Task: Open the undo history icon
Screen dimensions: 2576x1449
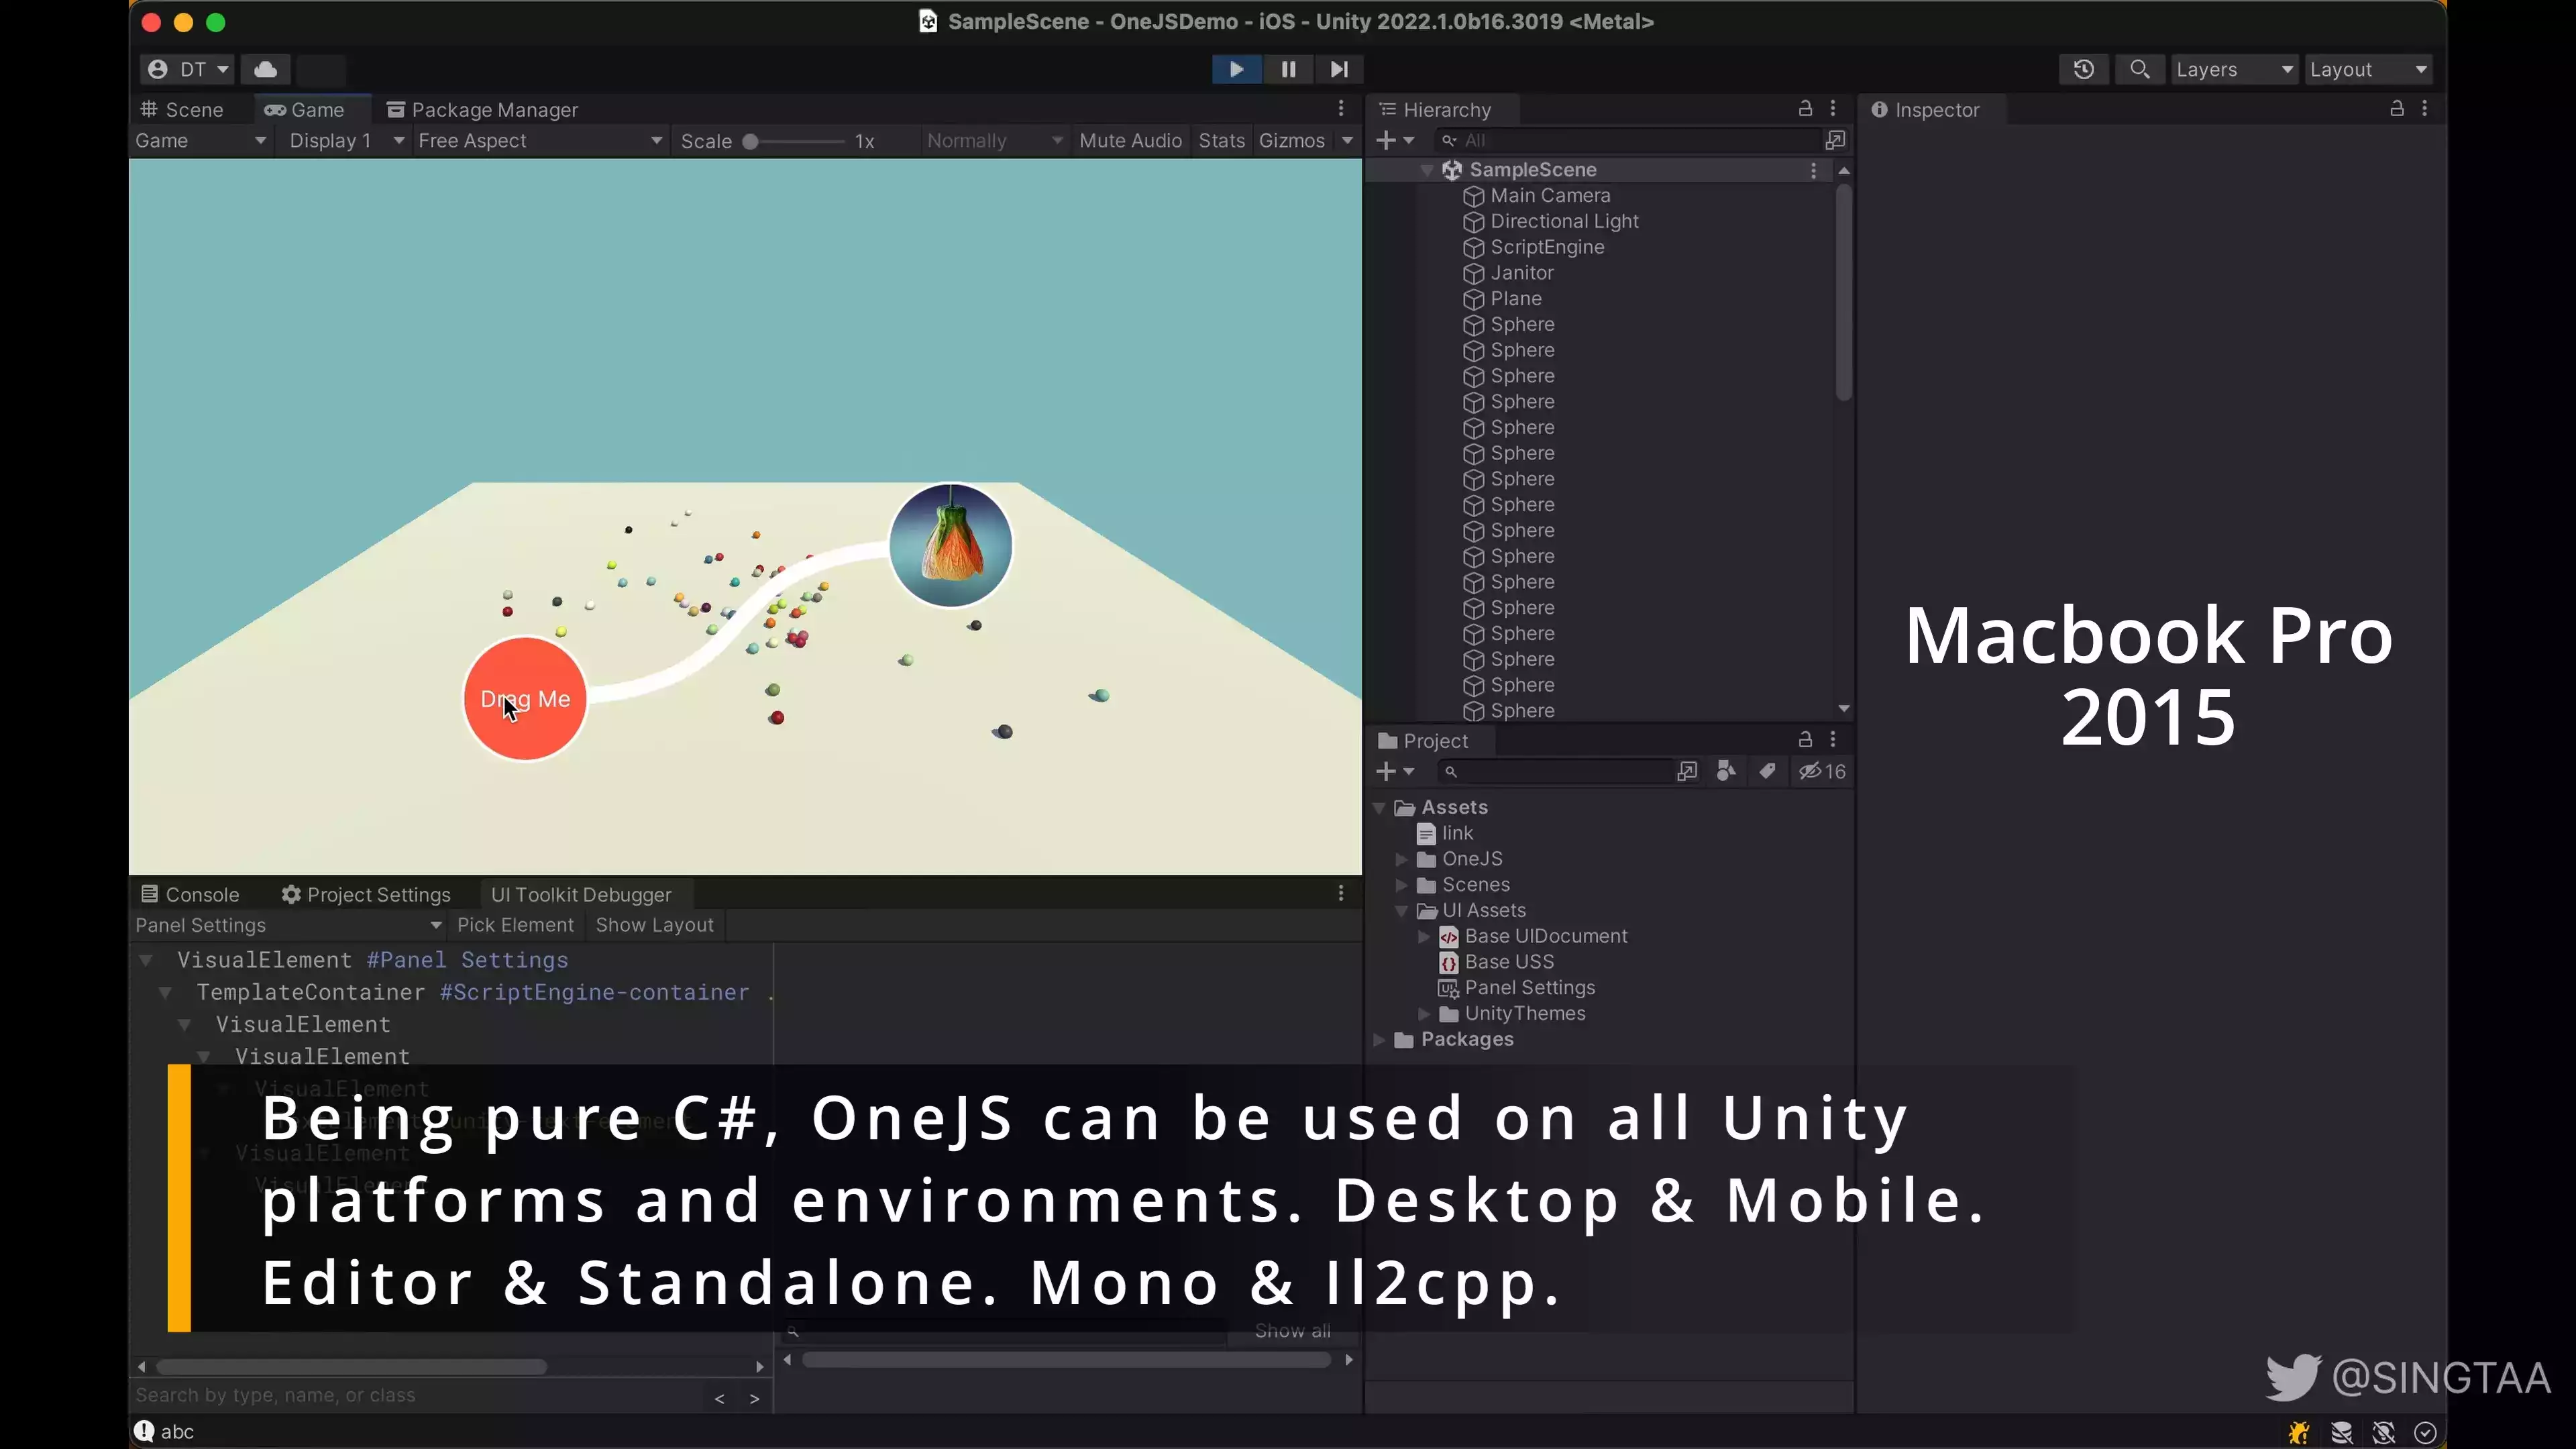Action: pyautogui.click(x=2084, y=69)
